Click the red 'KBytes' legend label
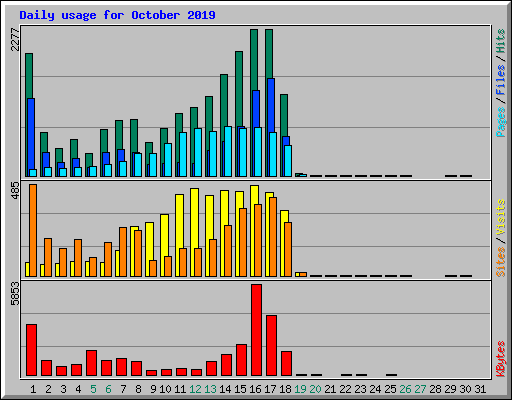Viewport: 512px width, 400px height. [x=501, y=359]
